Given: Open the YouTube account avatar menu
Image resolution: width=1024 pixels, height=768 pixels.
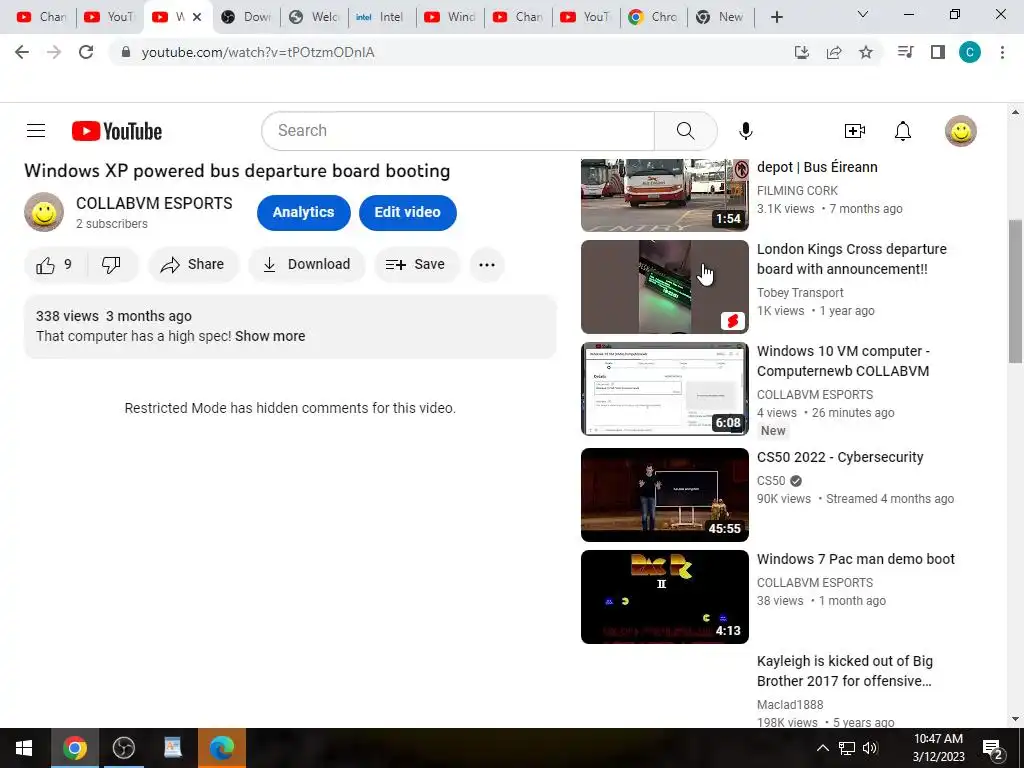Looking at the screenshot, I should coord(961,131).
